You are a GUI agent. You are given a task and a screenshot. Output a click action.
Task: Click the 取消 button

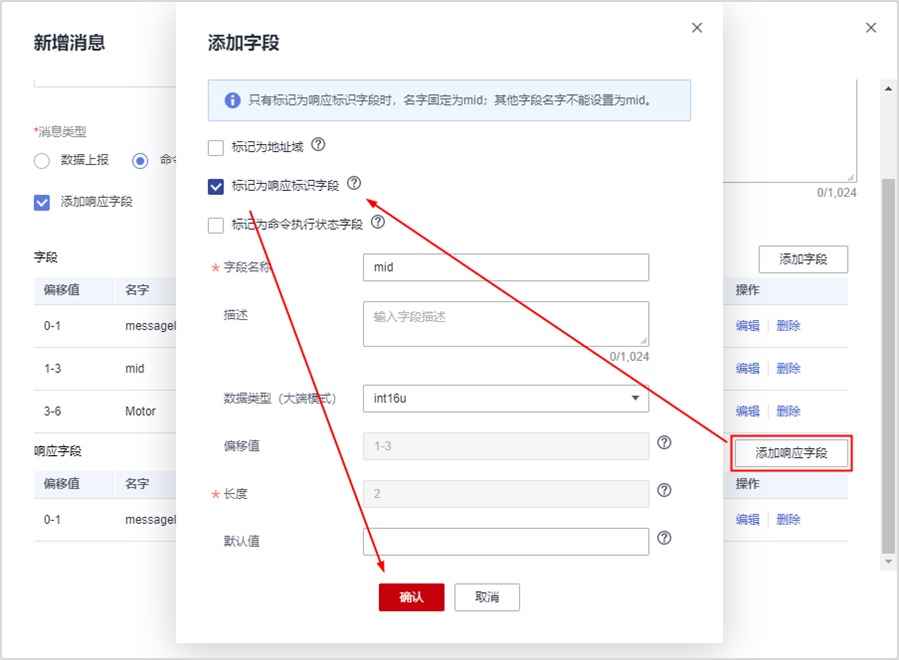point(486,597)
